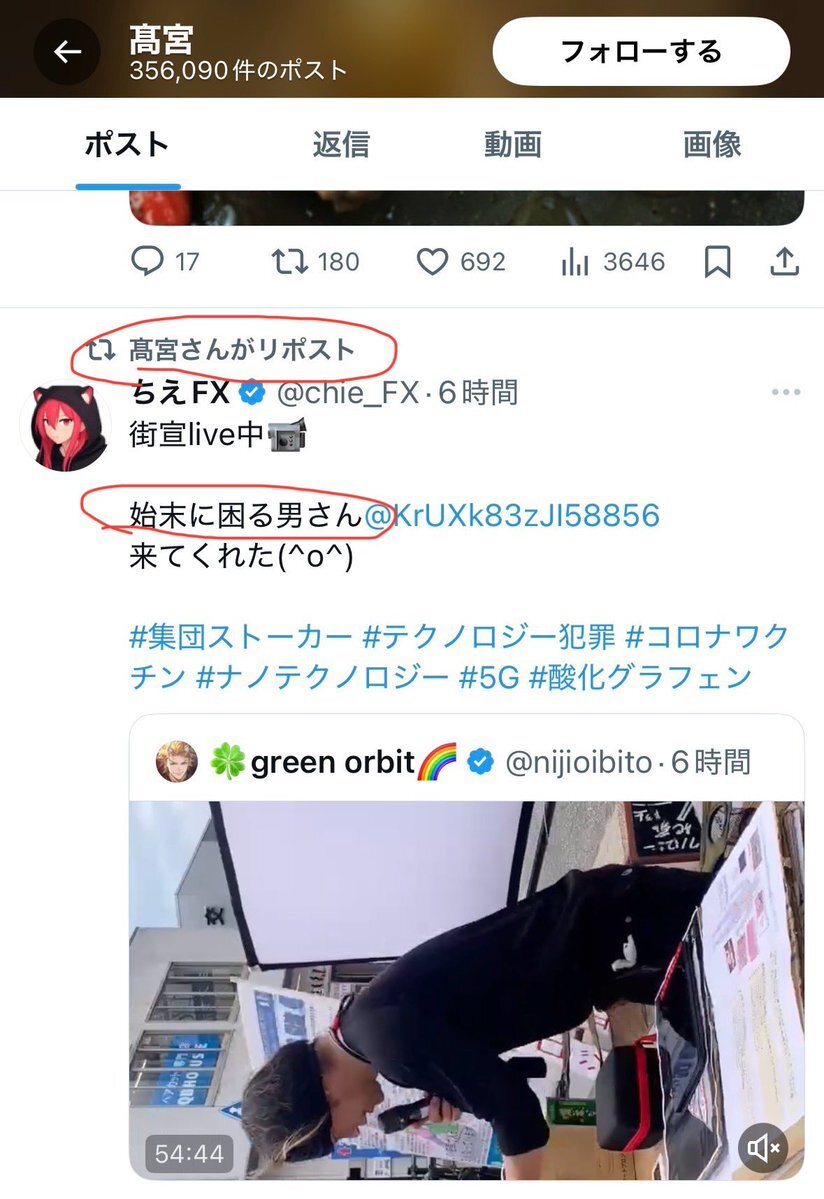Image resolution: width=824 pixels, height=1199 pixels.
Task: Open green orbit's small profile avatar
Action: (x=177, y=762)
